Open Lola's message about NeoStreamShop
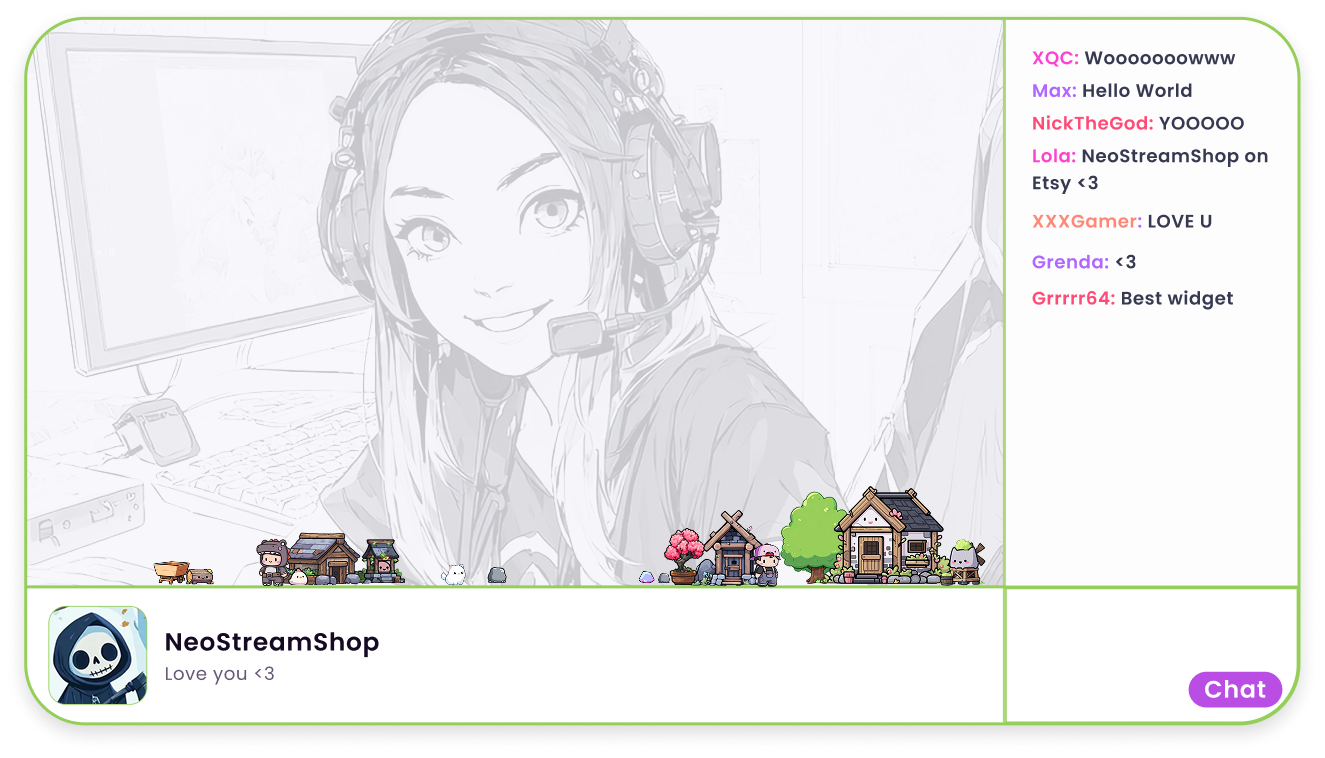The image size is (1325, 758). click(x=1150, y=169)
